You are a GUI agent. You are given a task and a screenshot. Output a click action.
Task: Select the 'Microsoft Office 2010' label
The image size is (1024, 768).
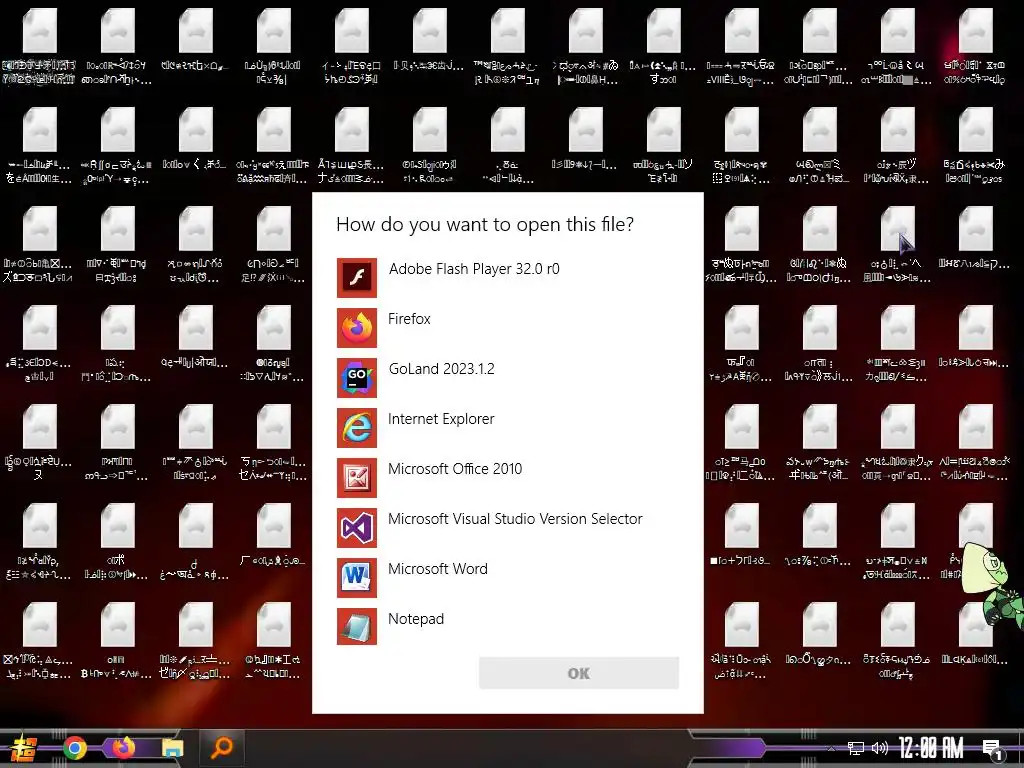point(455,469)
